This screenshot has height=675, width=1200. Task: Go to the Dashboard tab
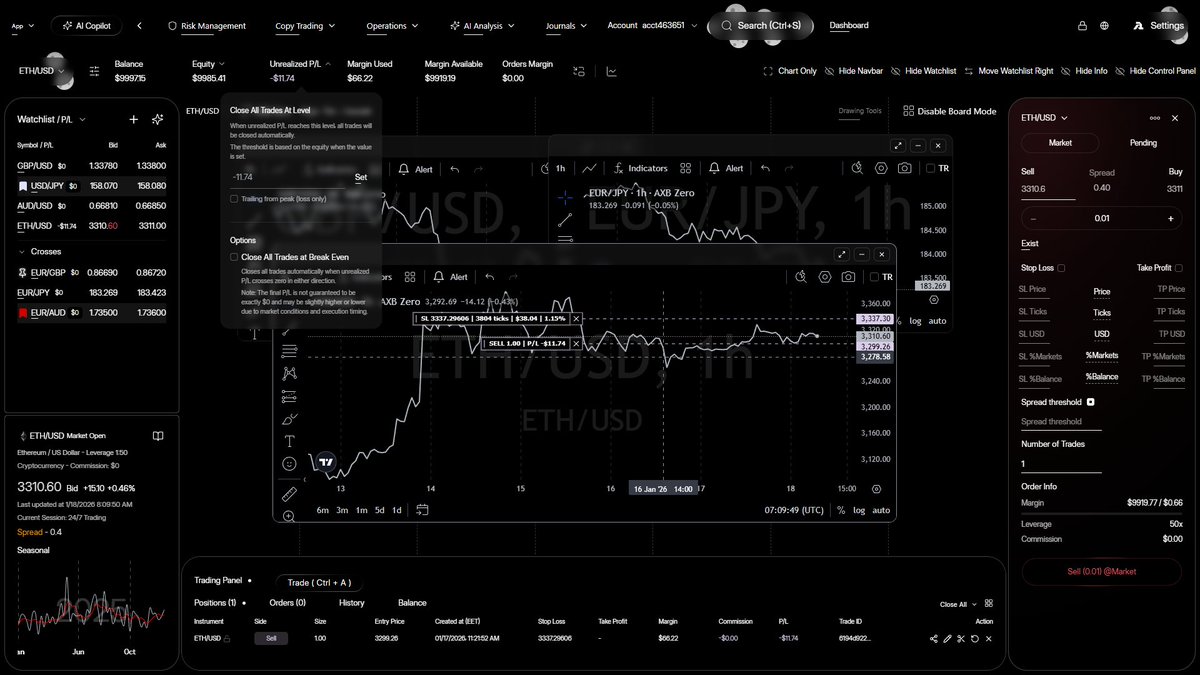tap(849, 26)
